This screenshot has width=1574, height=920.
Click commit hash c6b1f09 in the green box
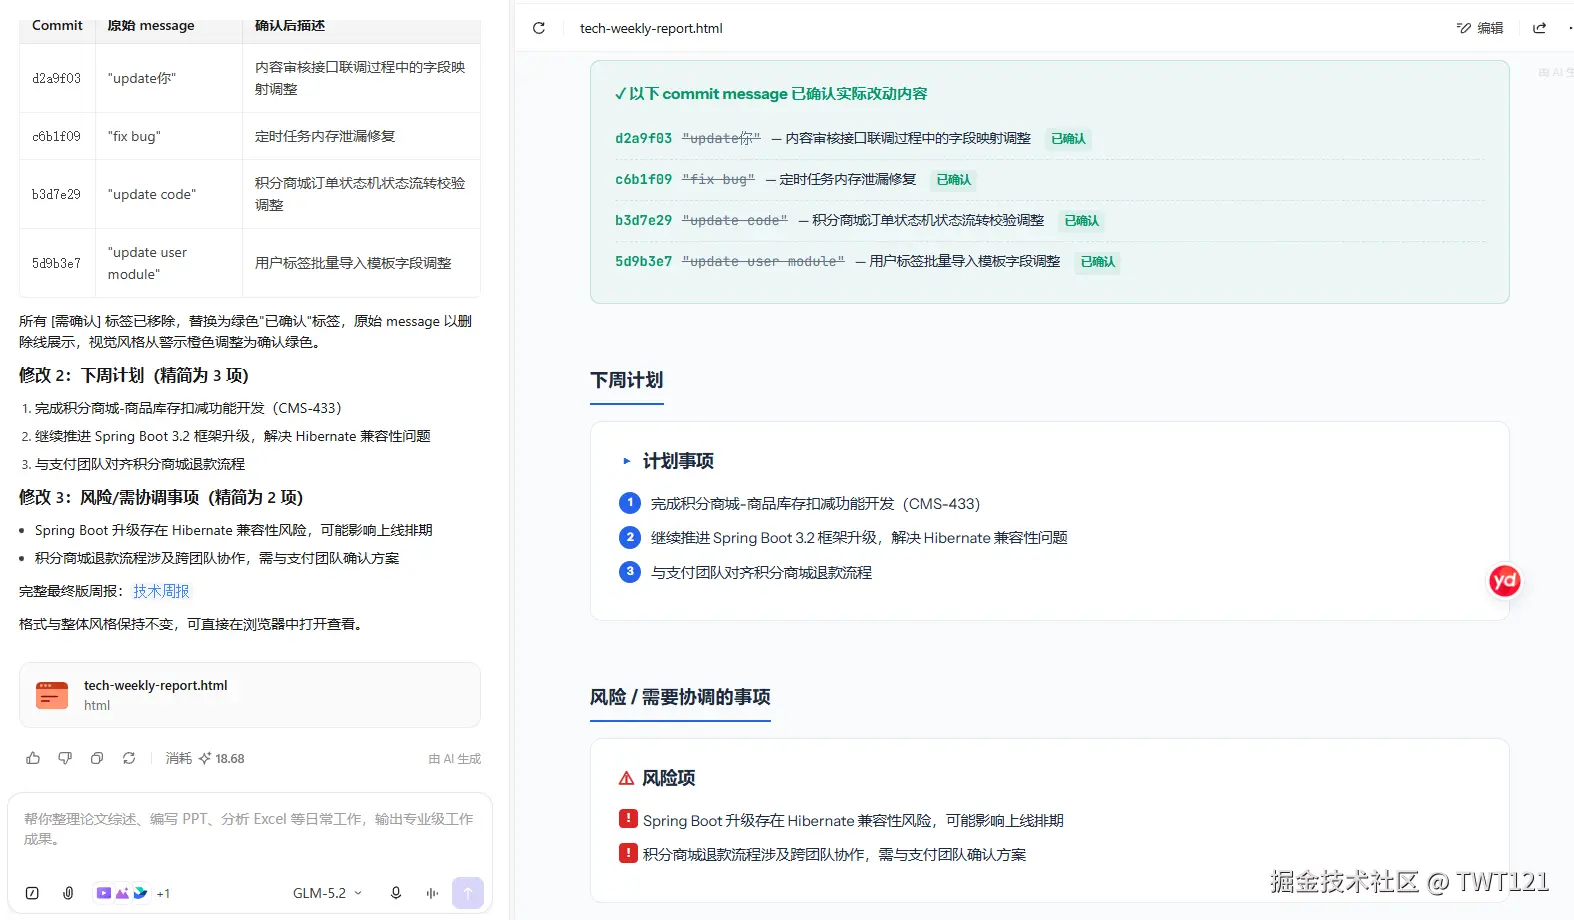point(644,179)
